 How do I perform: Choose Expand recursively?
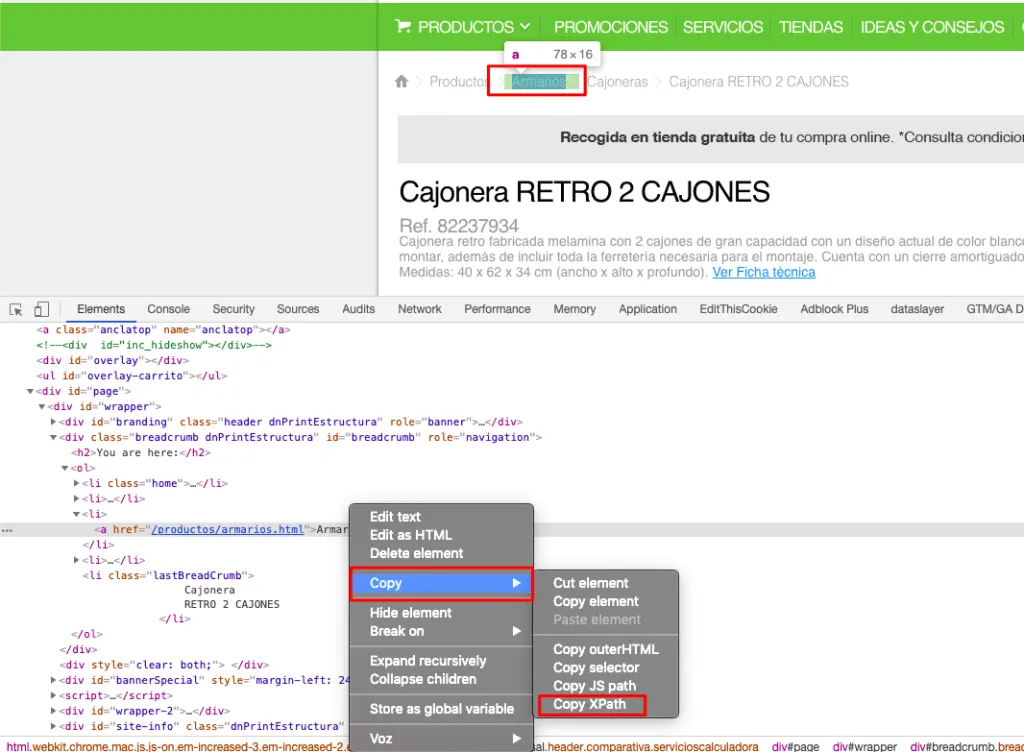pyautogui.click(x=441, y=661)
